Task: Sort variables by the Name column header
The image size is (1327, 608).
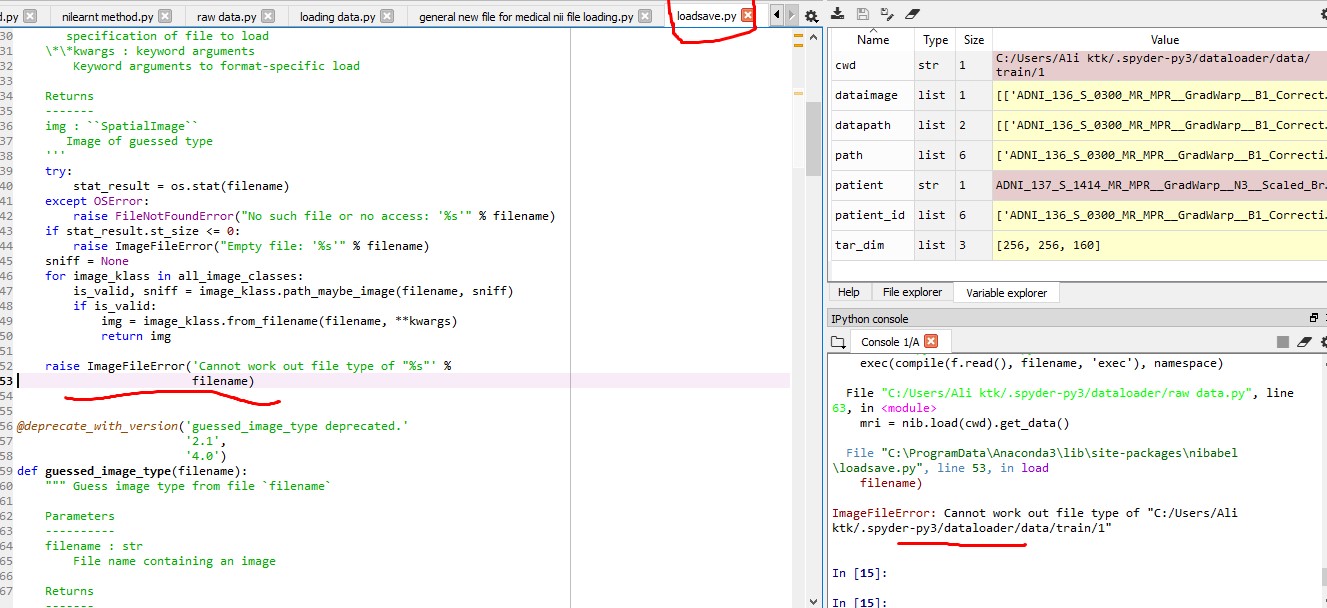Action: [x=873, y=40]
